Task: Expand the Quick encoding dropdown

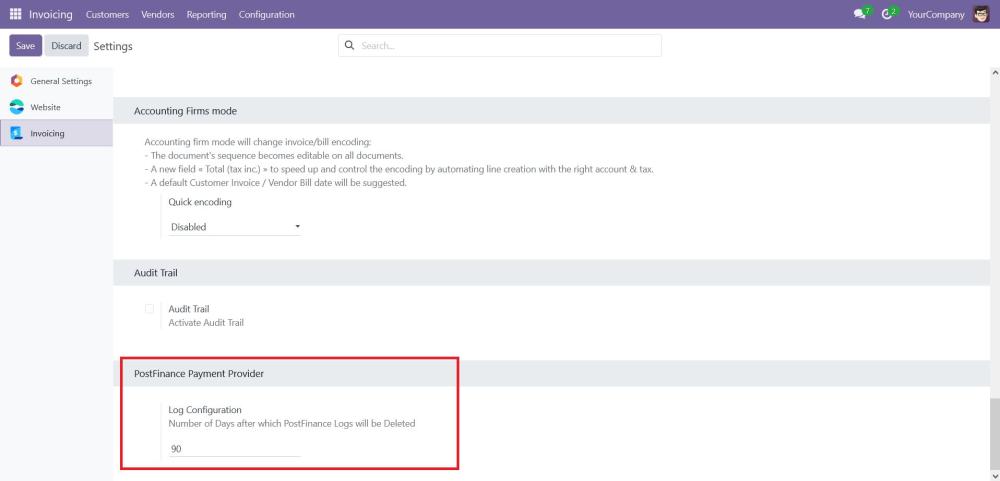Action: (x=234, y=227)
